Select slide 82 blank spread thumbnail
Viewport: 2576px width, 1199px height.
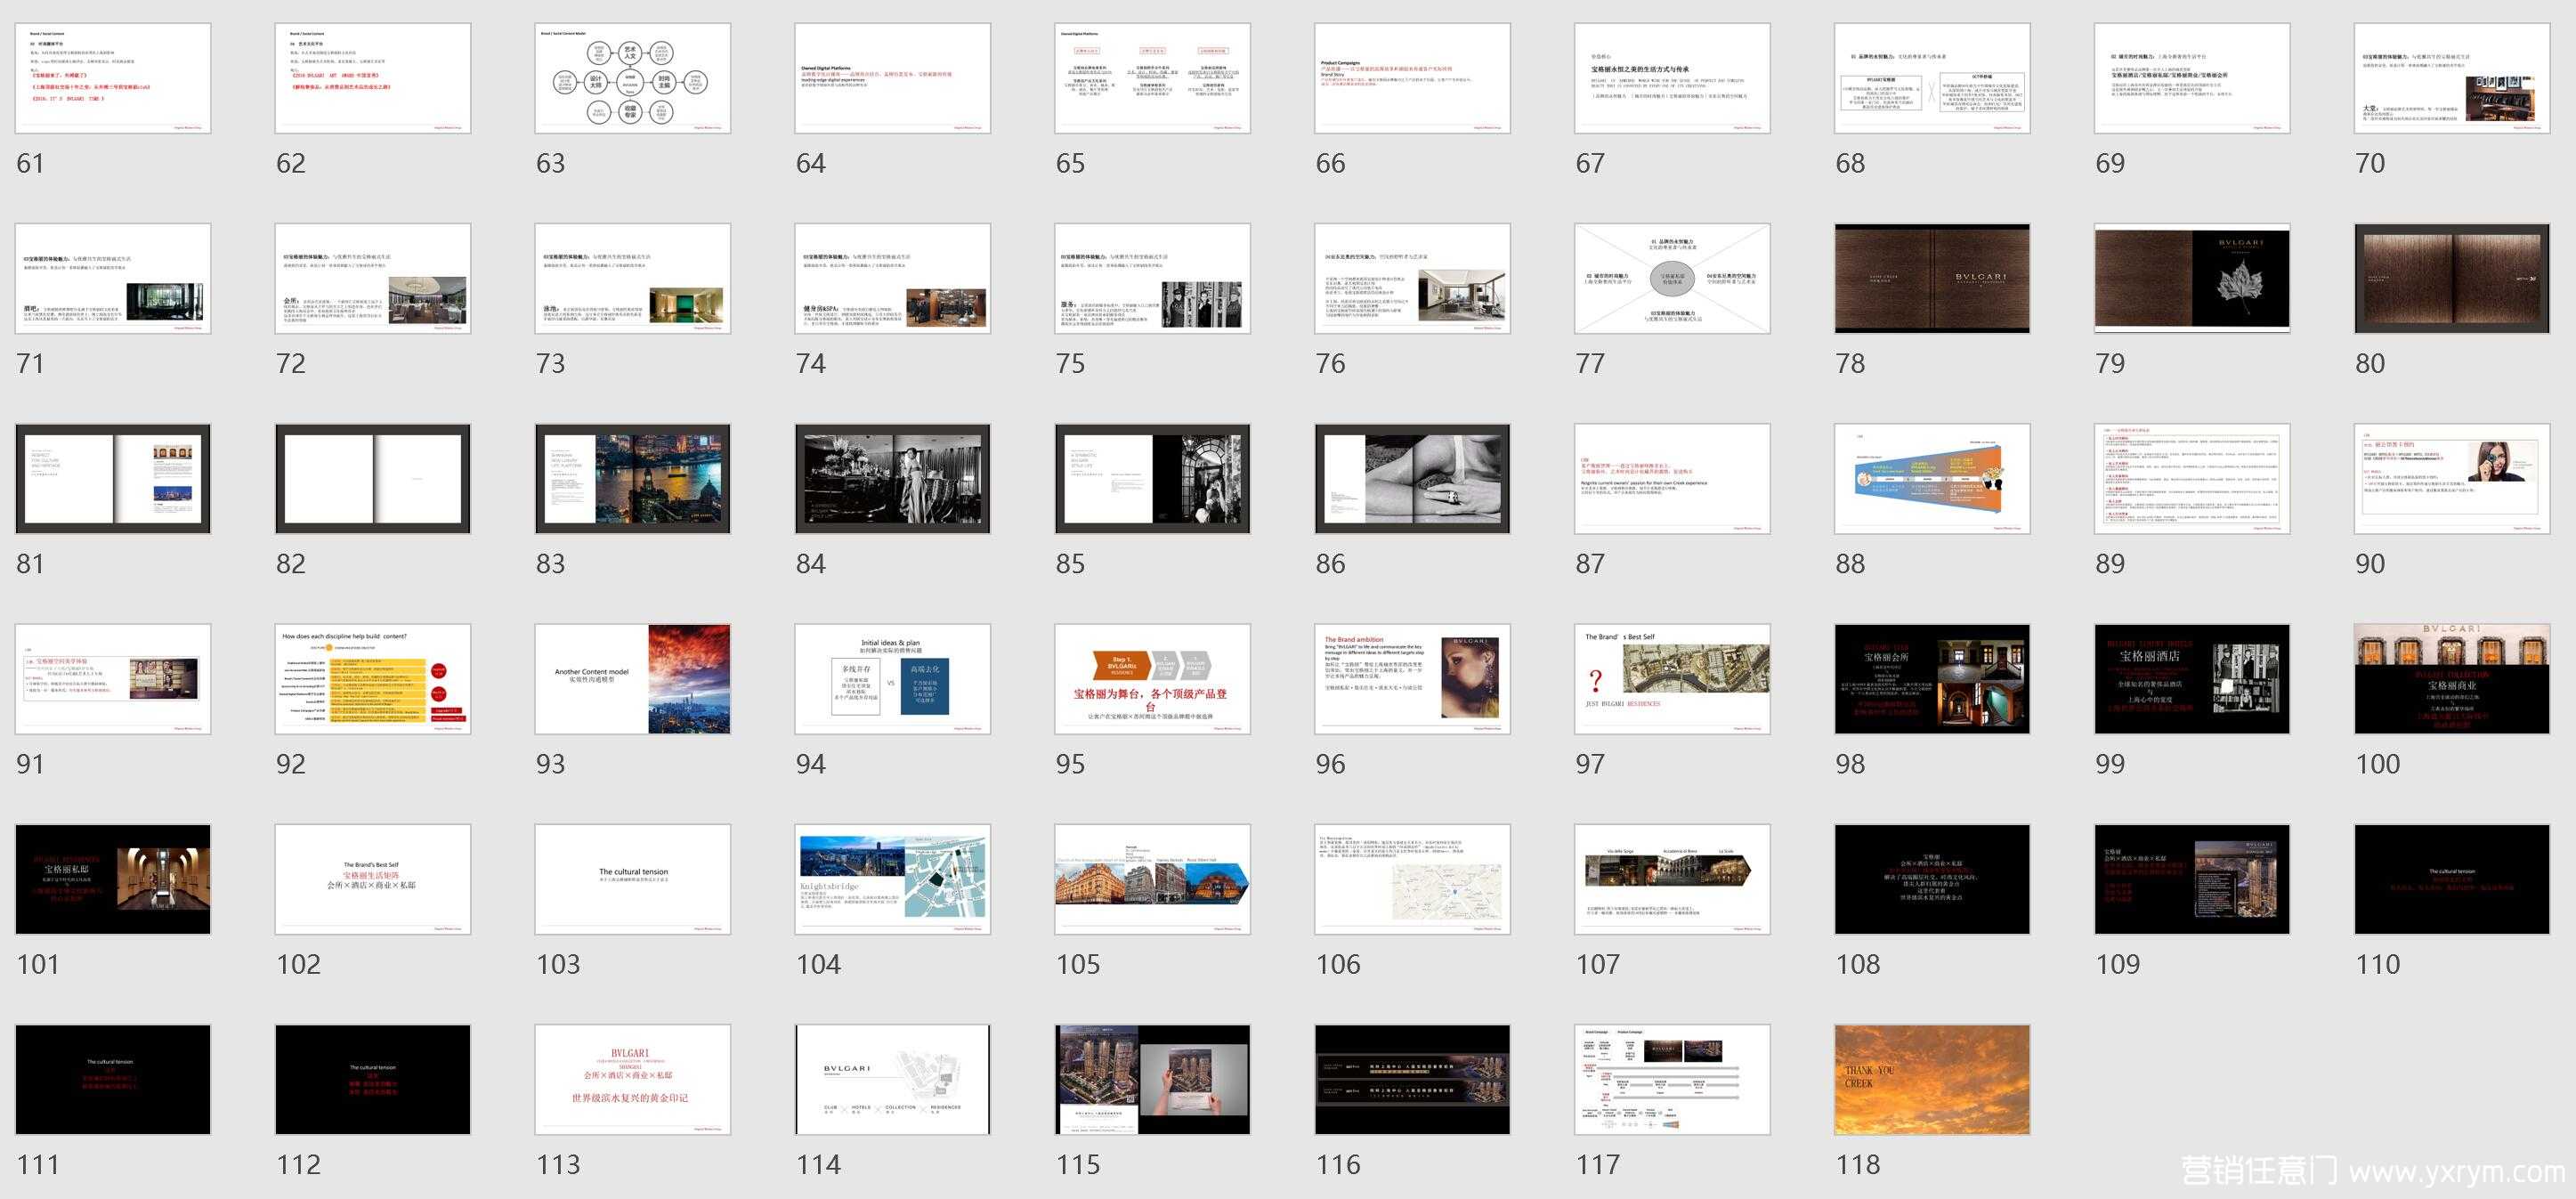click(373, 479)
